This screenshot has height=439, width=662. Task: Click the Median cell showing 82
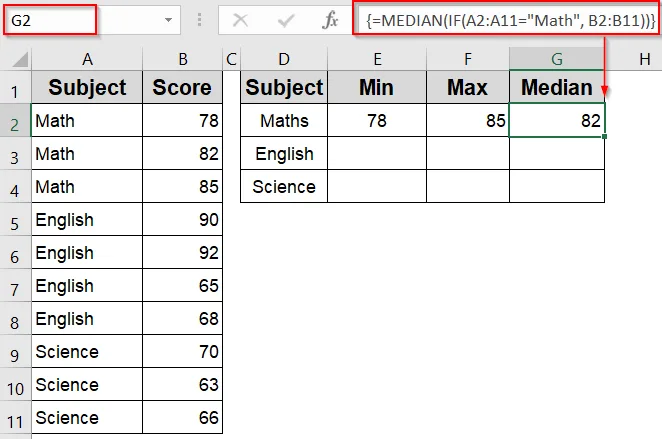coord(557,120)
